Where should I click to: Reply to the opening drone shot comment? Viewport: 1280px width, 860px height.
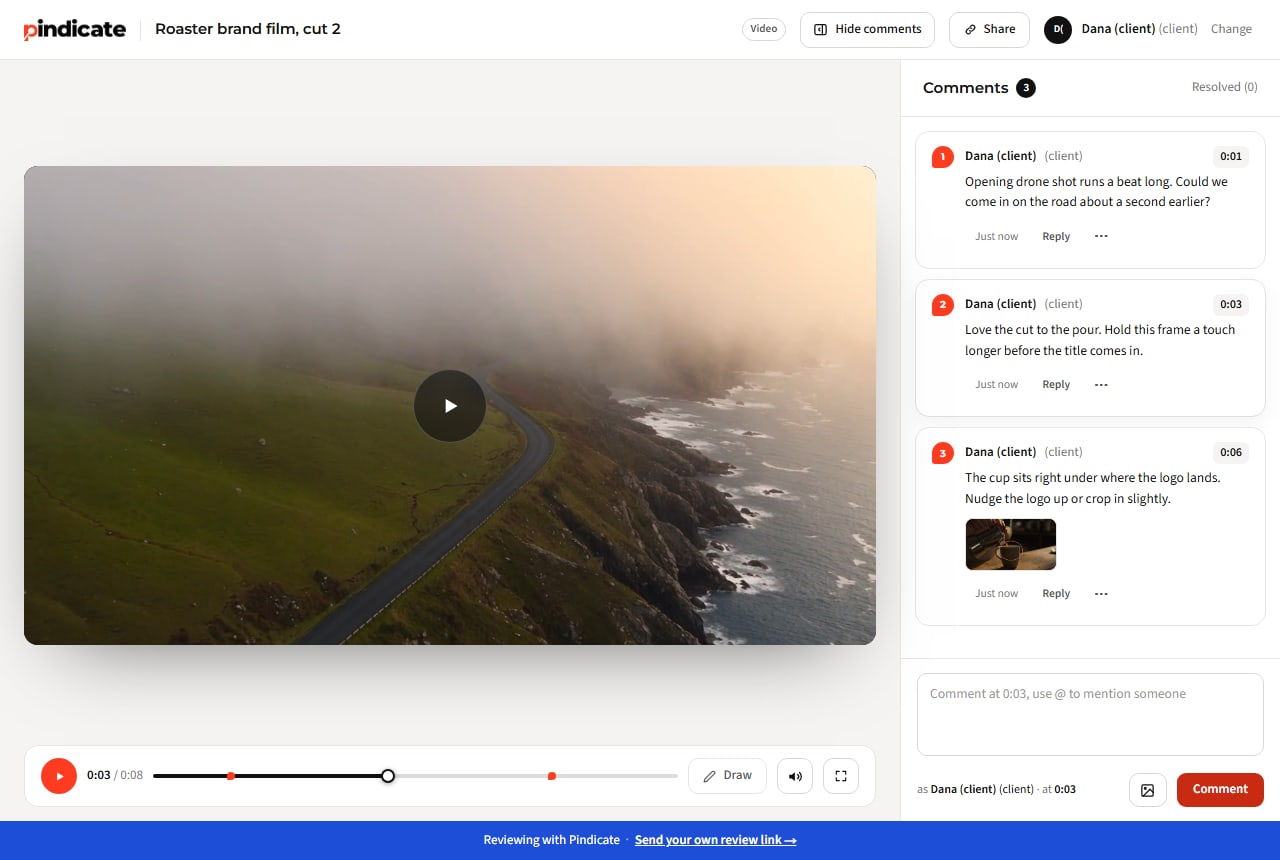pyautogui.click(x=1056, y=237)
